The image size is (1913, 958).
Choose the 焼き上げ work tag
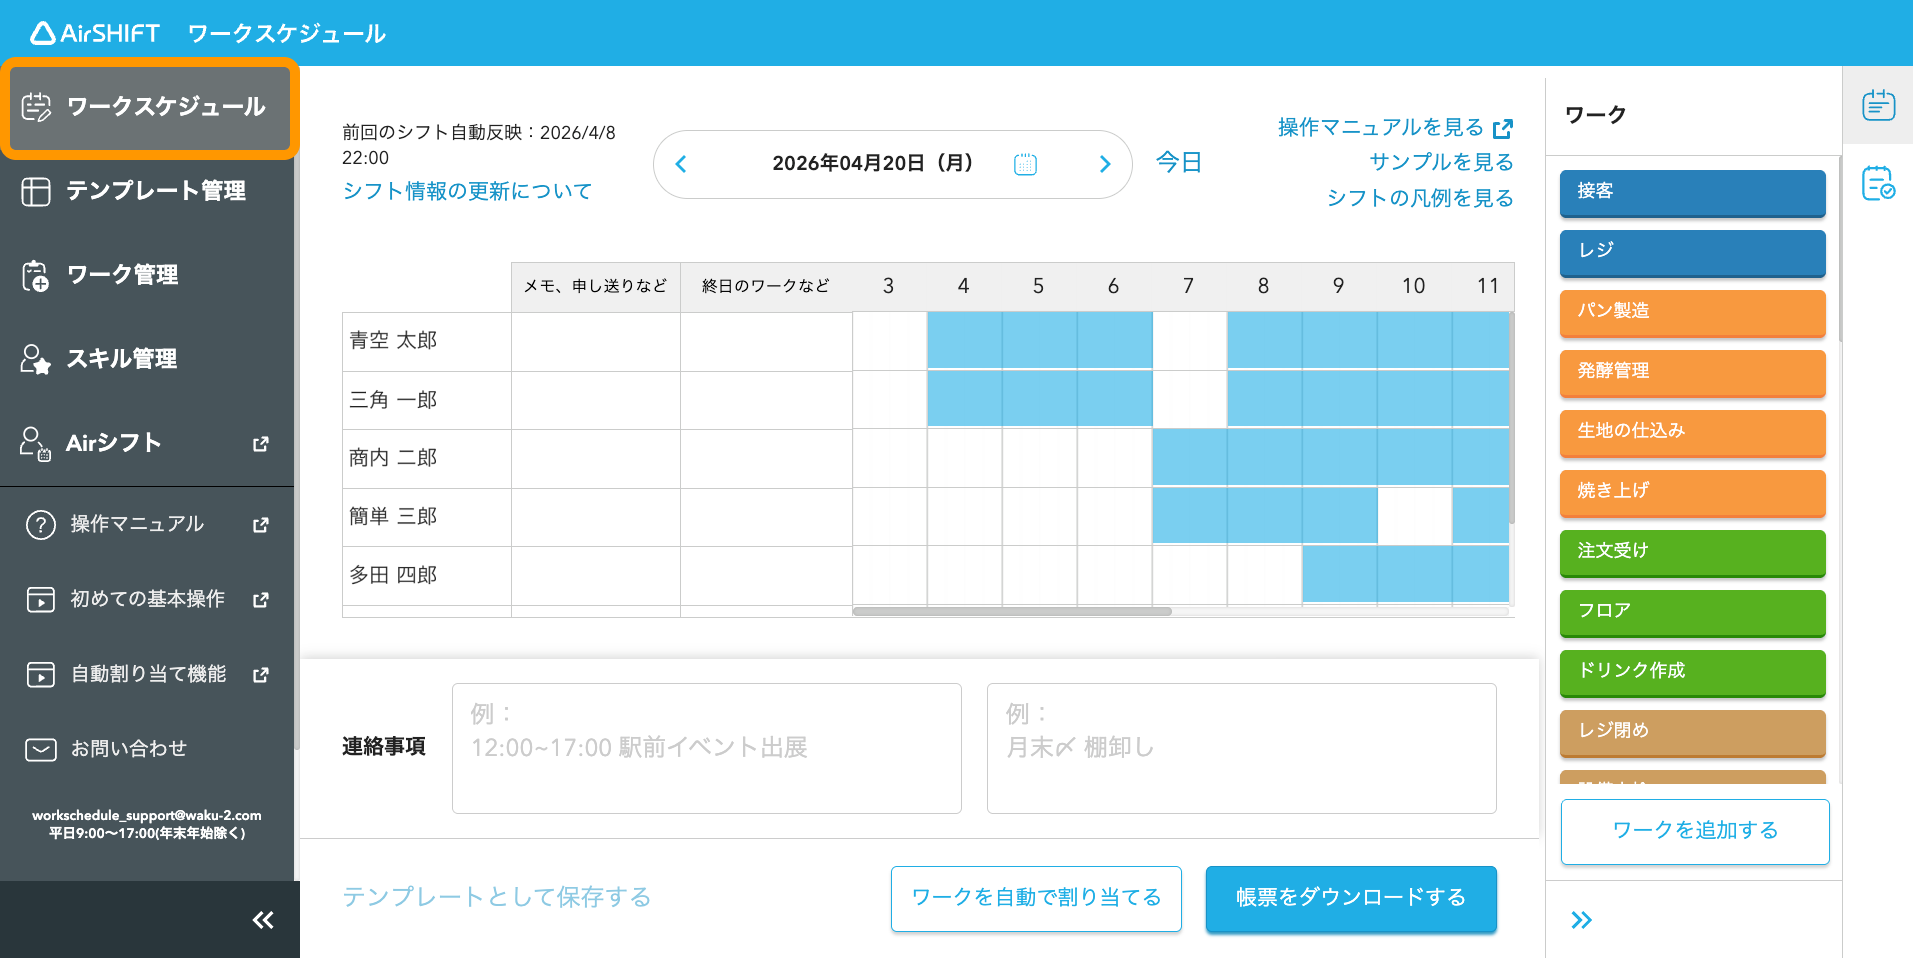tap(1692, 493)
